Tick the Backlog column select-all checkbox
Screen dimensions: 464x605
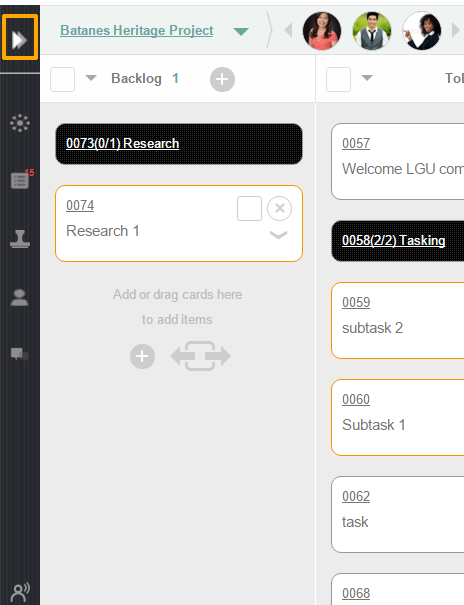pos(62,79)
